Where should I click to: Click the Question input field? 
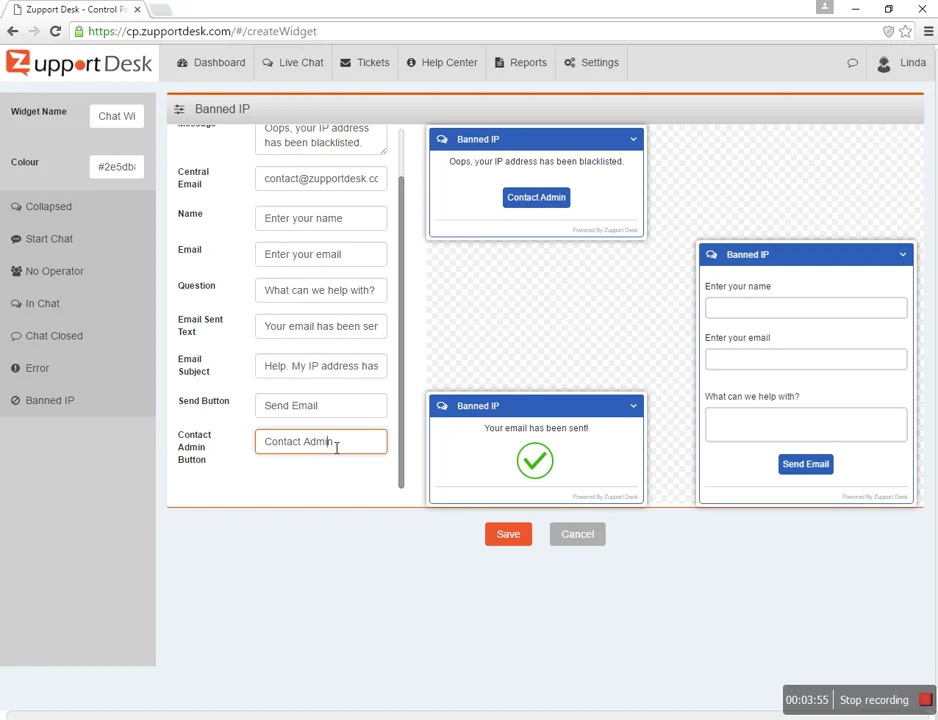[x=321, y=290]
